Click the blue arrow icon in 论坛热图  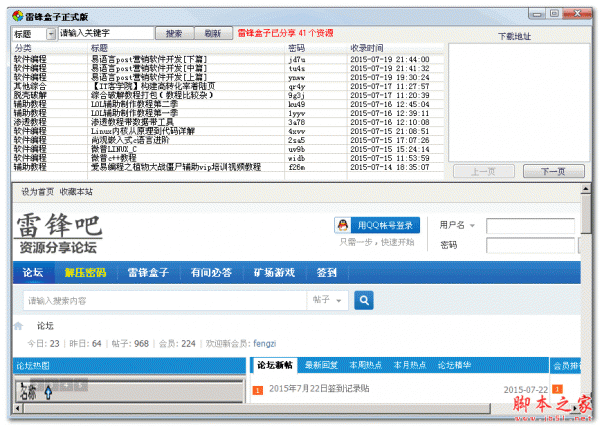[48, 392]
